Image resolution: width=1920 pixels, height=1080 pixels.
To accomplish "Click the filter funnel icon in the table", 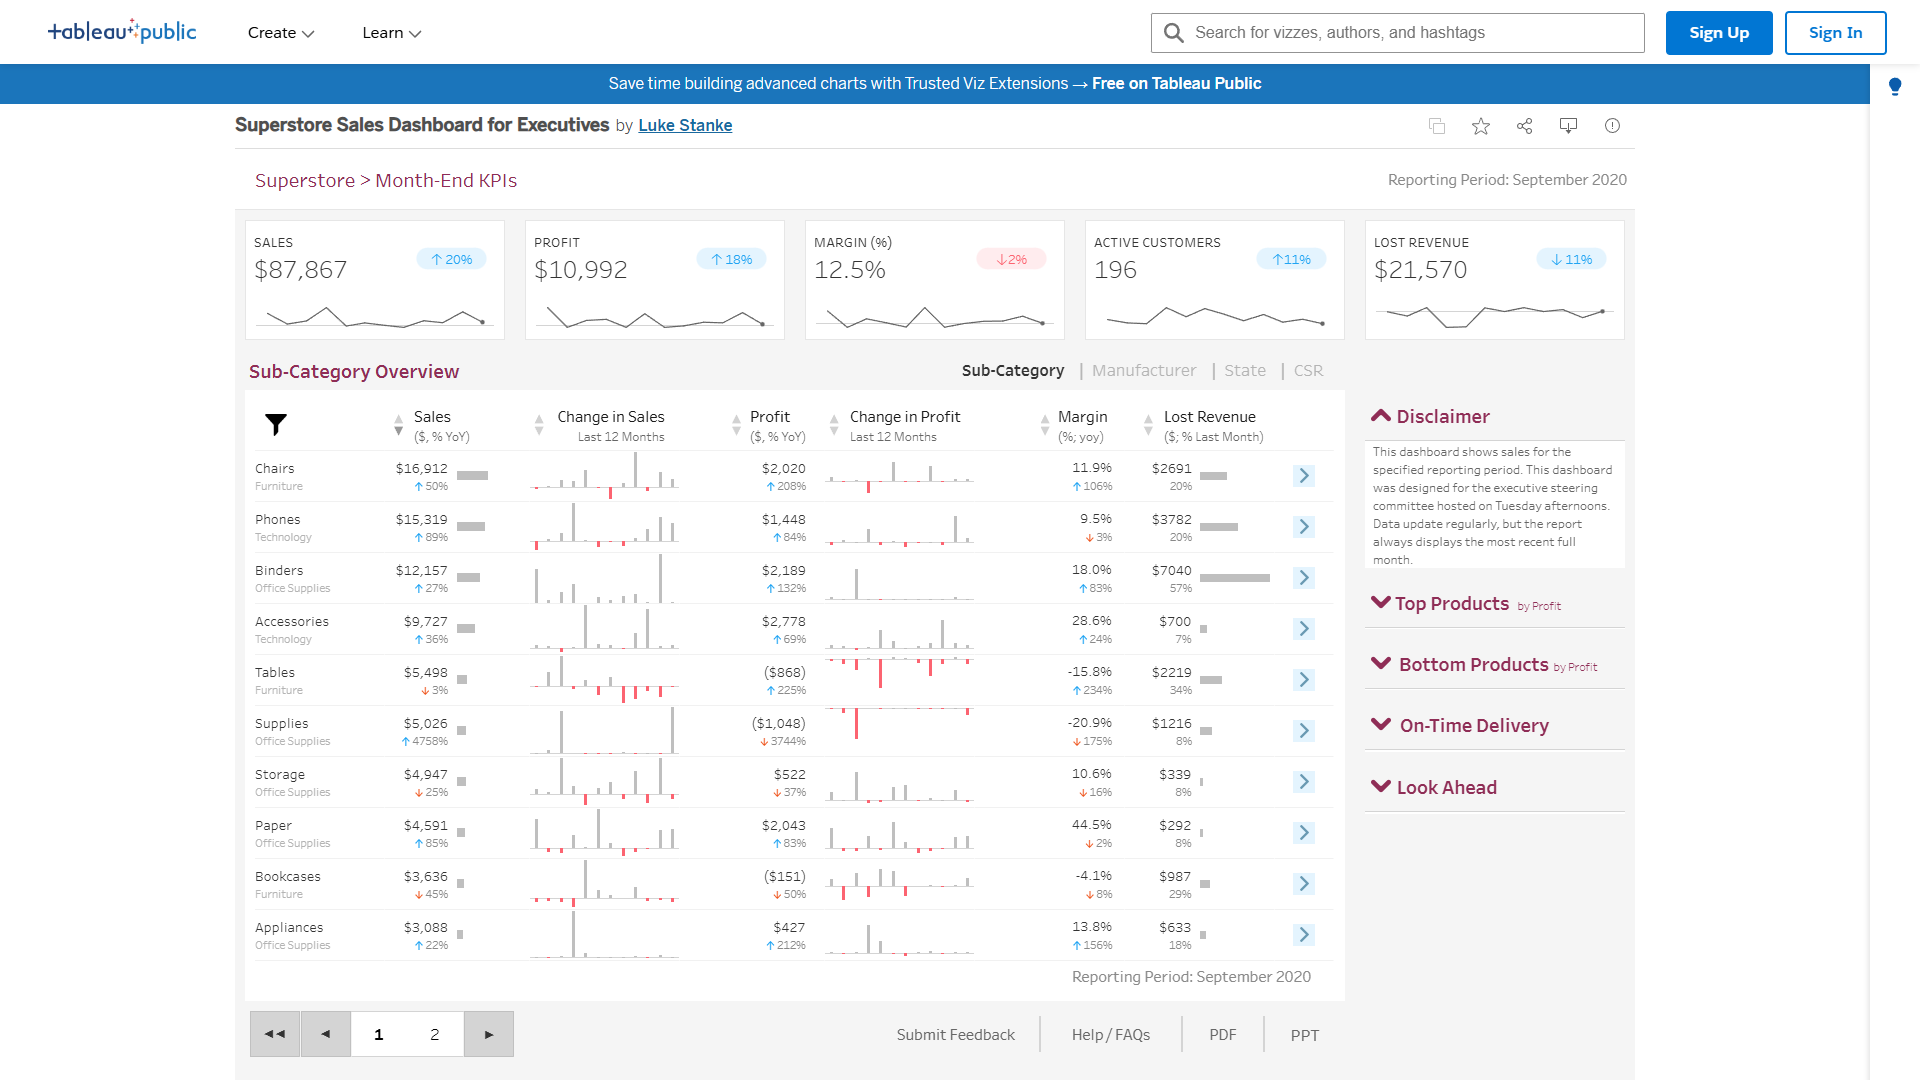I will pyautogui.click(x=276, y=424).
